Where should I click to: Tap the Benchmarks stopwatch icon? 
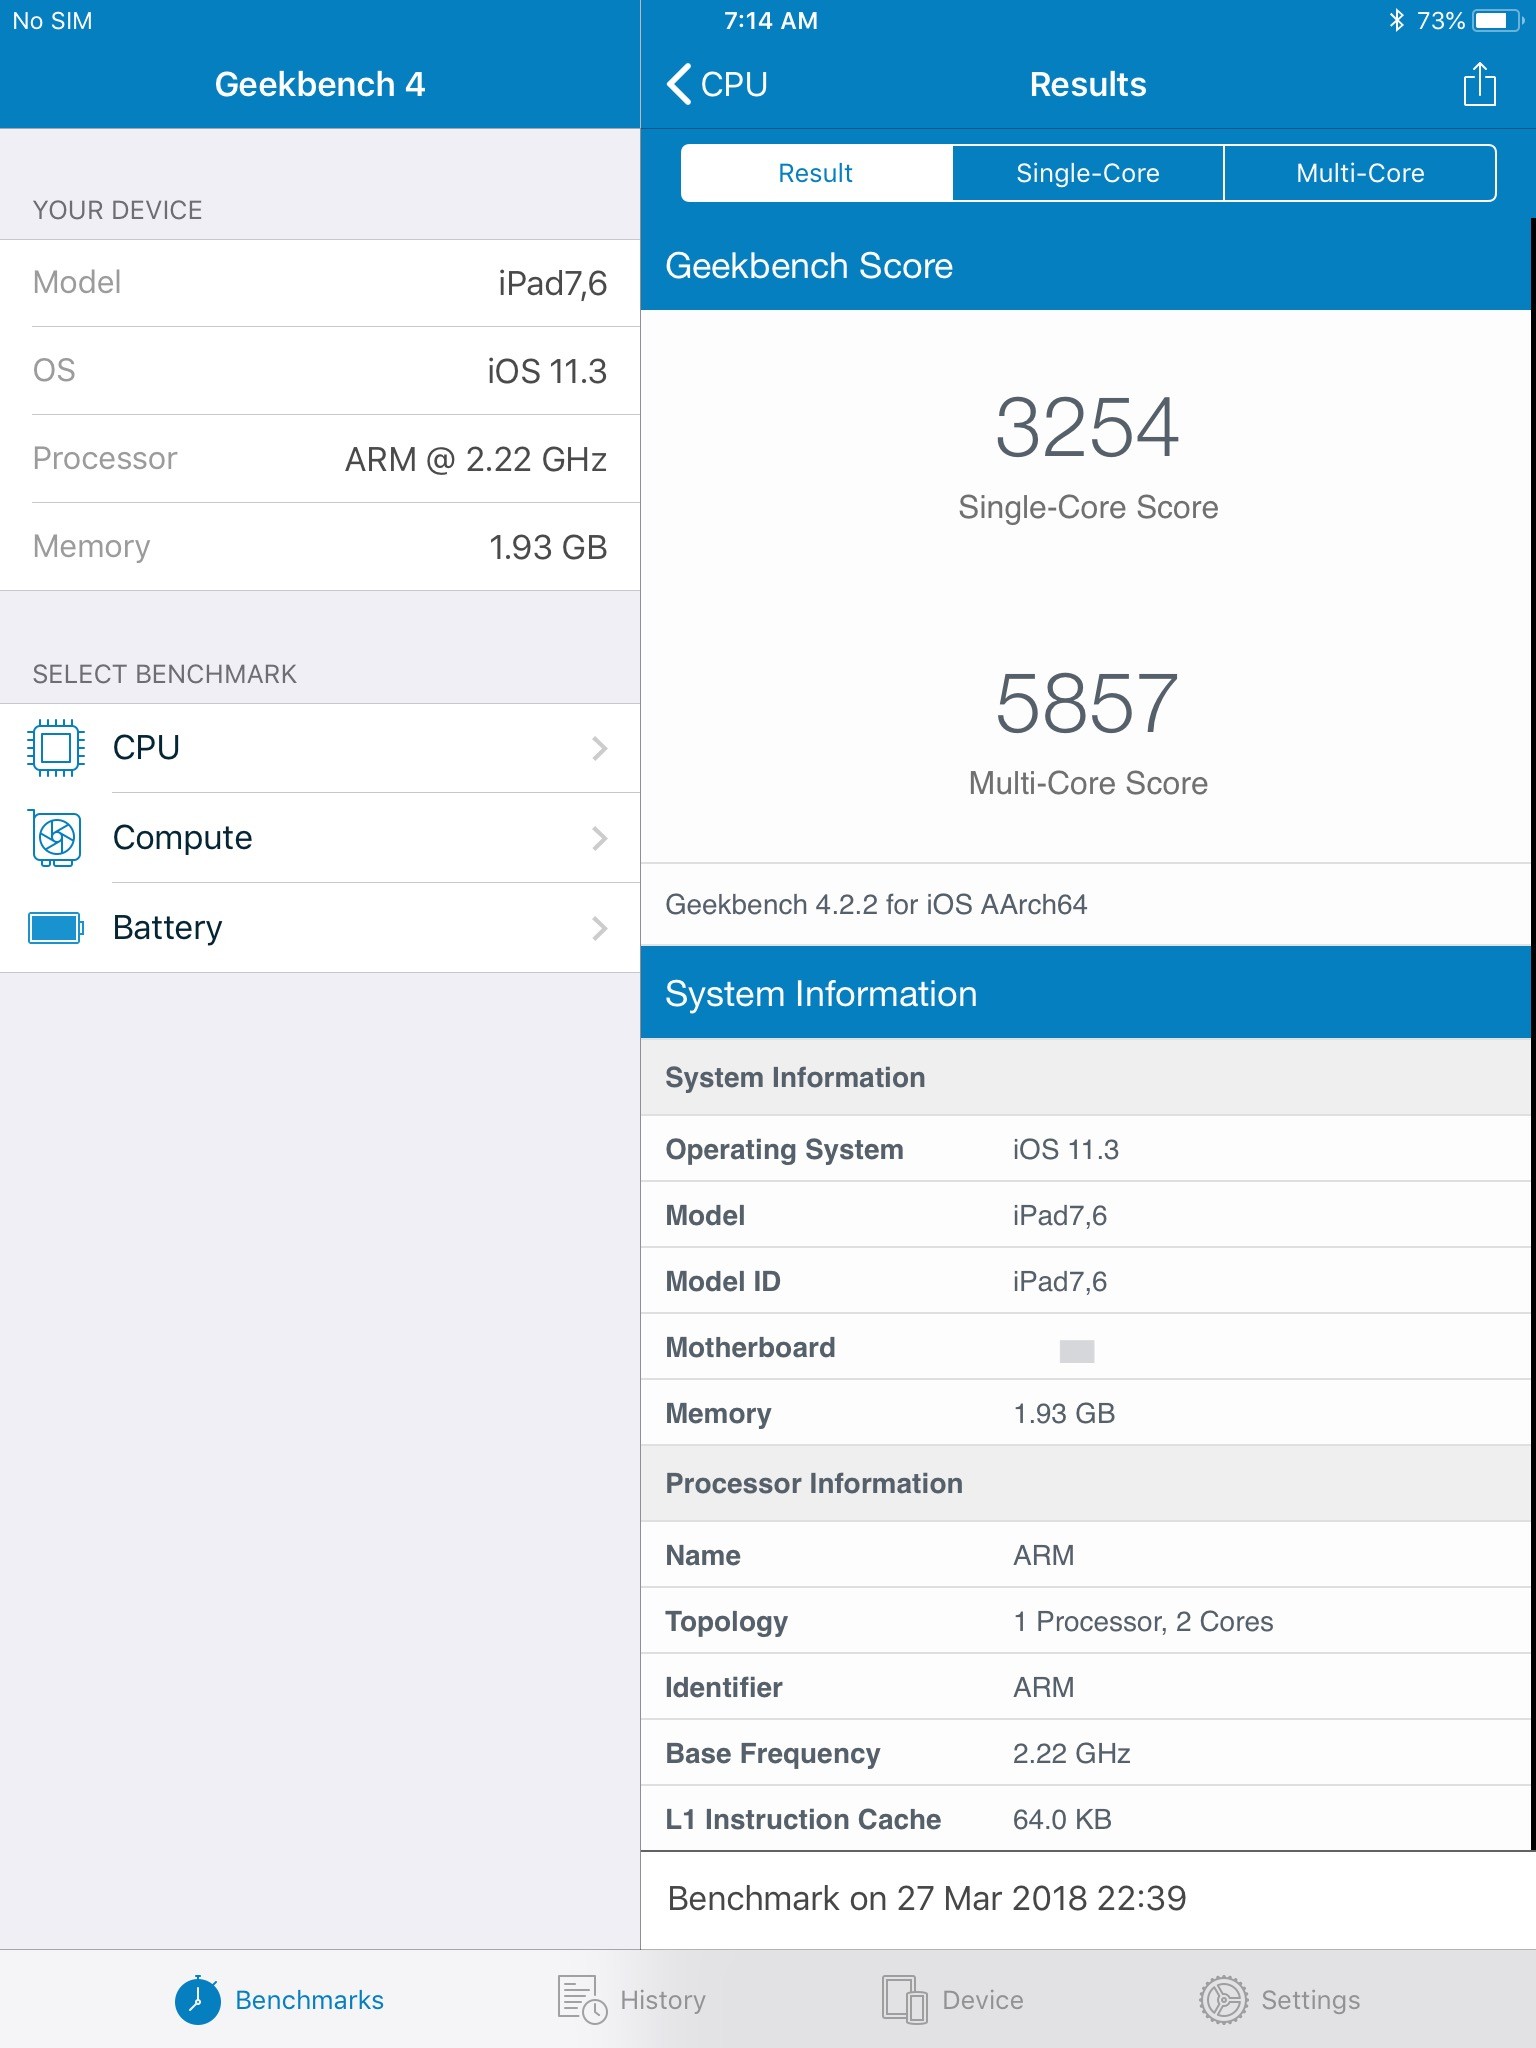[x=198, y=2000]
